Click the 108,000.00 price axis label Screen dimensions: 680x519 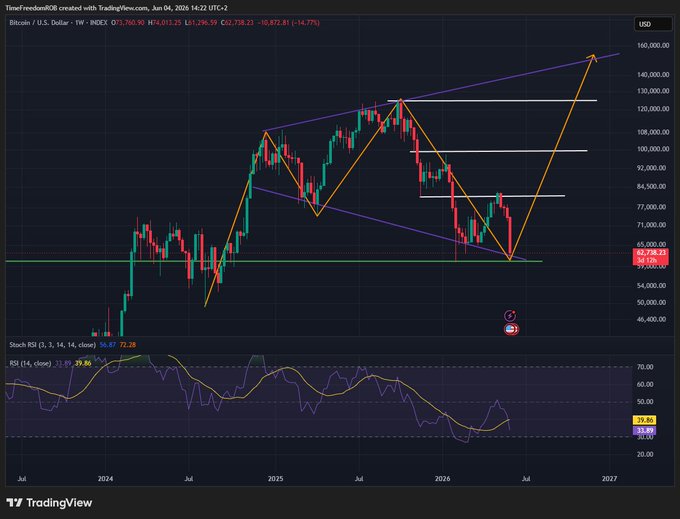click(x=653, y=132)
